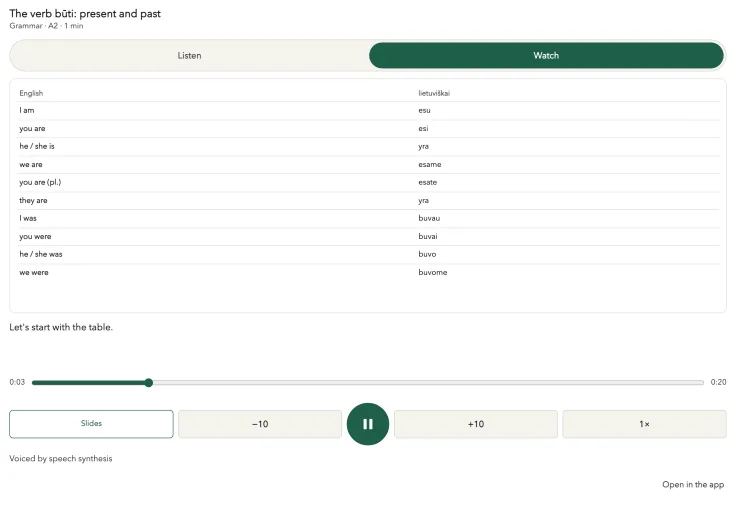Viewport: 736px width, 512px height.
Task: Click the "Open in the app" link
Action: click(693, 484)
